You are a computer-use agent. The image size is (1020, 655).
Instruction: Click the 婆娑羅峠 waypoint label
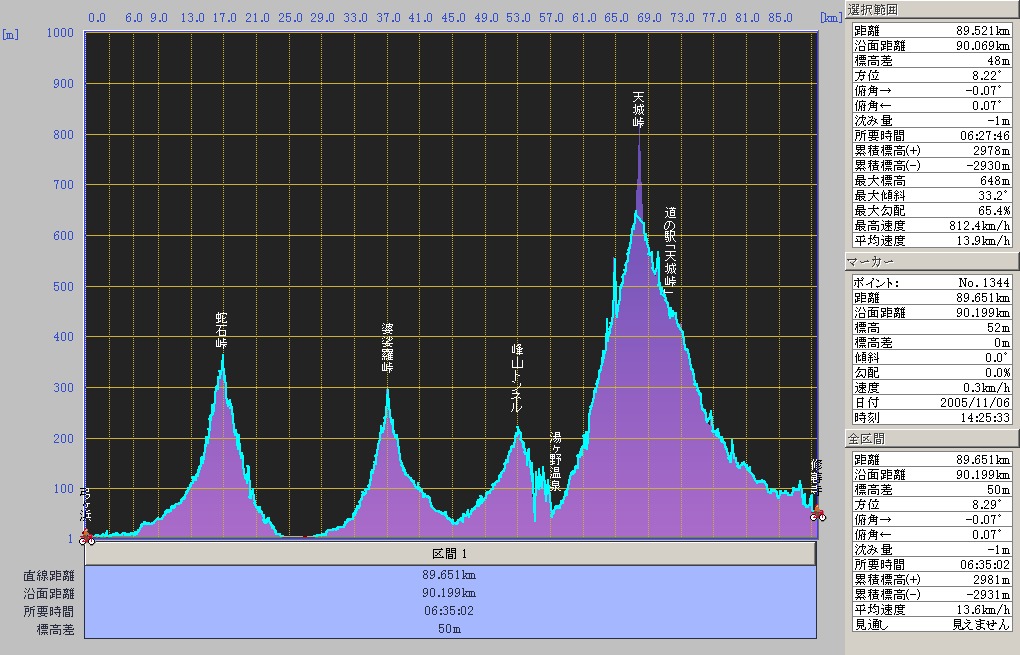coord(387,348)
